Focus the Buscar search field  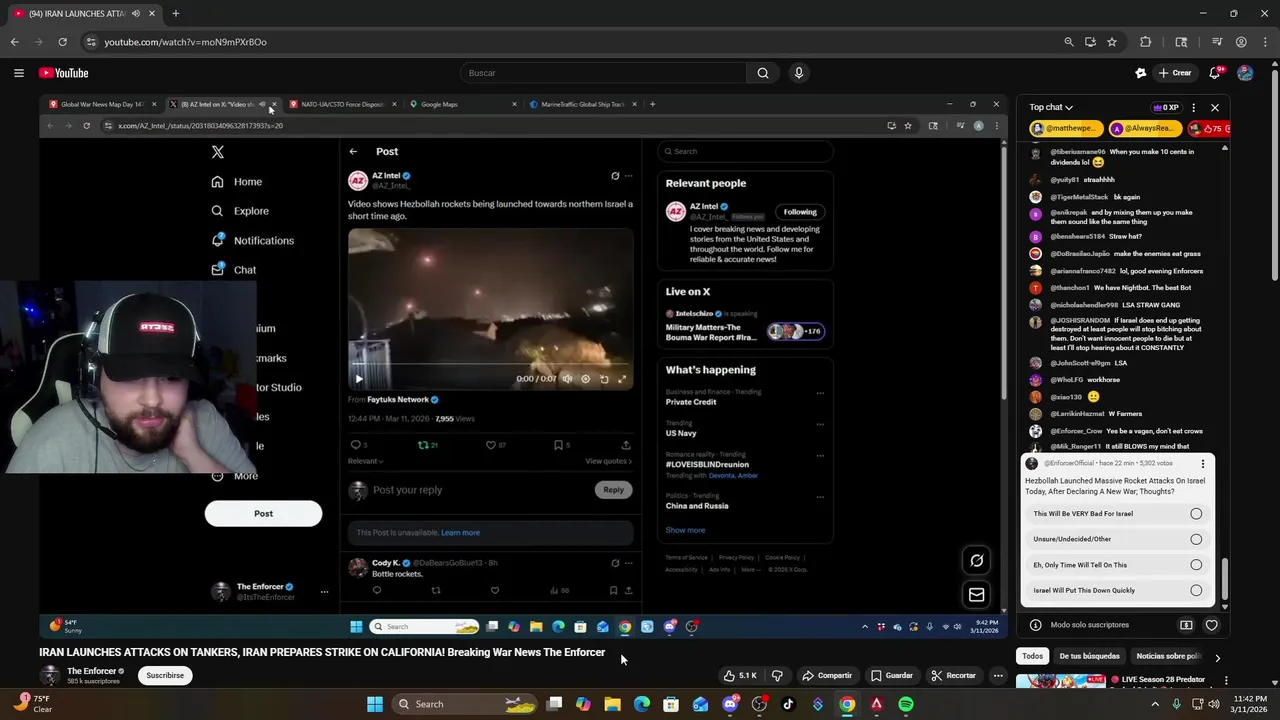click(x=603, y=73)
